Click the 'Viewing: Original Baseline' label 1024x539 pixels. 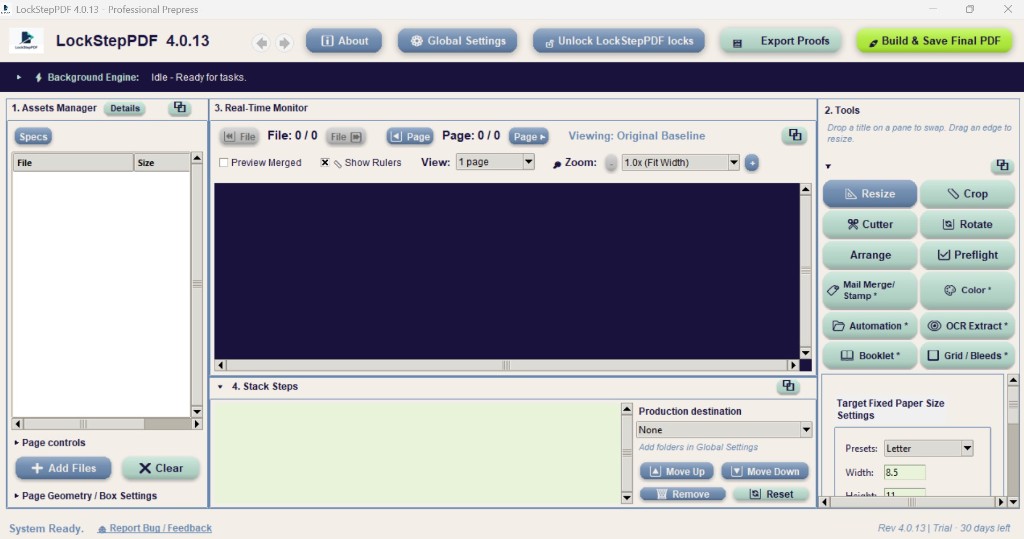click(x=637, y=136)
